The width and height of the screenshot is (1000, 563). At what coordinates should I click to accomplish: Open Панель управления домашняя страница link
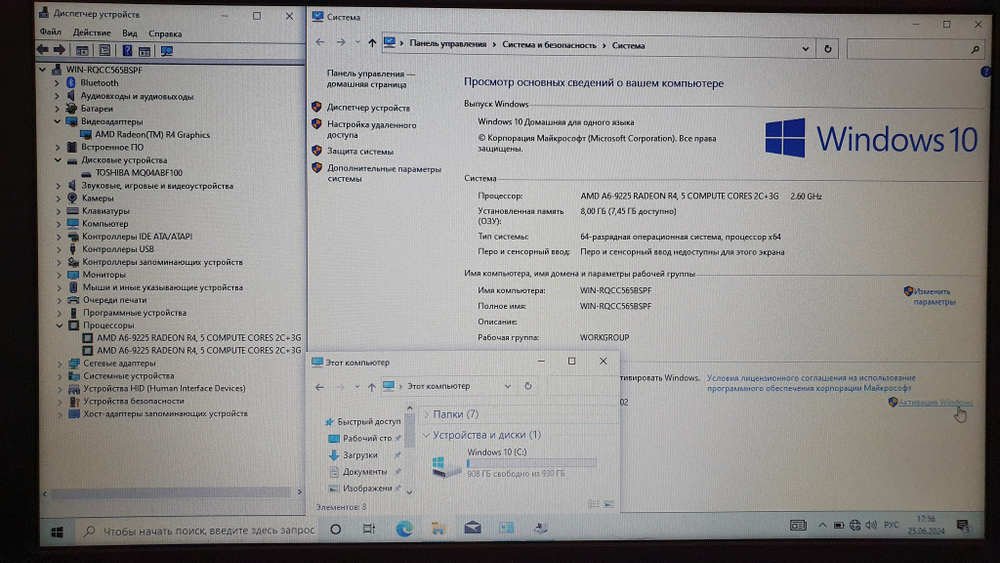(371, 78)
